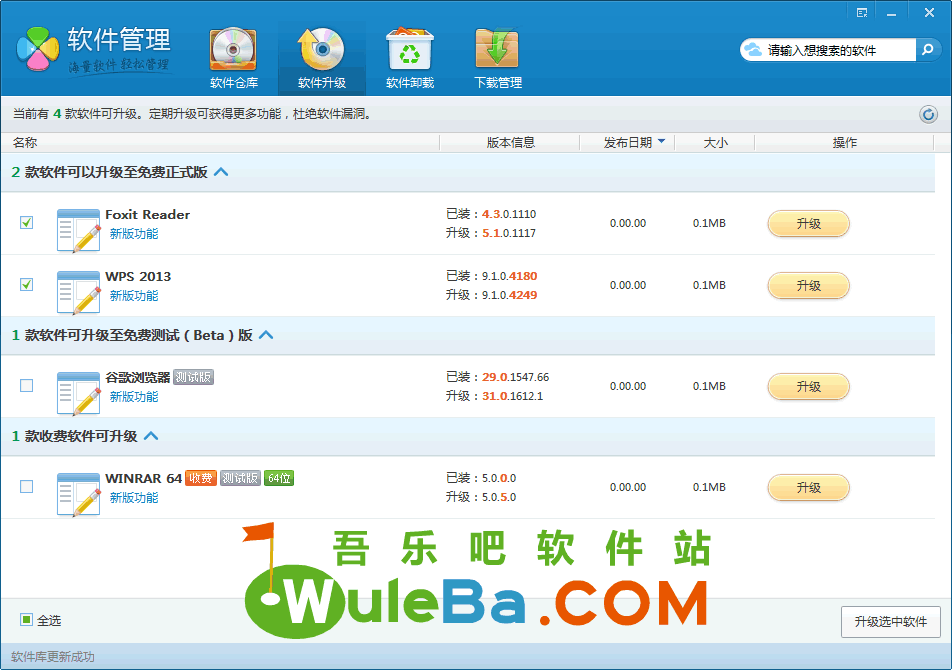Check the WINRAR 64 checkbox
Image resolution: width=952 pixels, height=670 pixels.
(27, 487)
